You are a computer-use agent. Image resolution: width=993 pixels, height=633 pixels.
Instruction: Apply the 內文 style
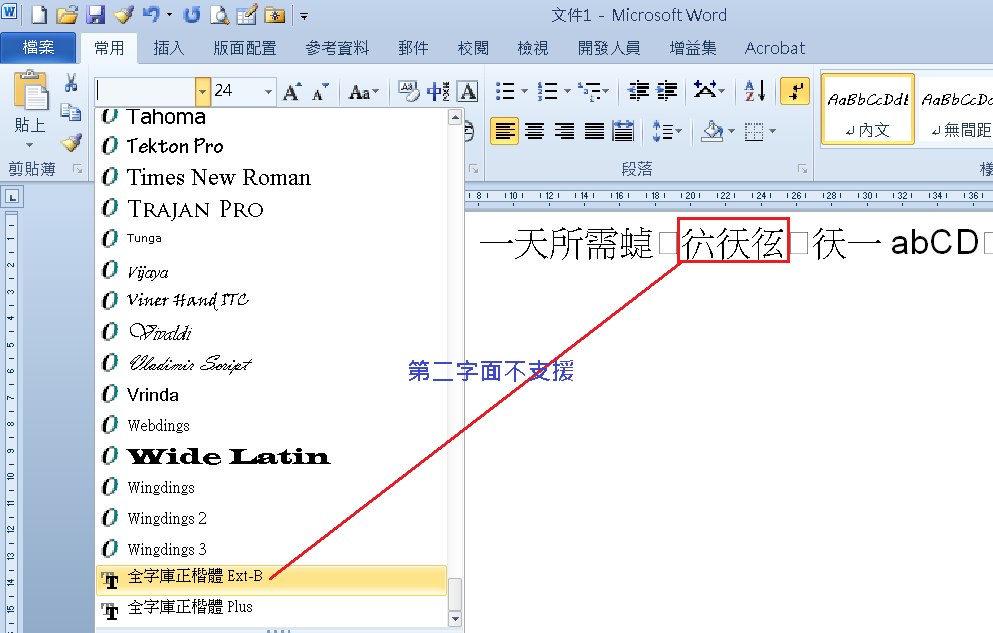(x=868, y=110)
